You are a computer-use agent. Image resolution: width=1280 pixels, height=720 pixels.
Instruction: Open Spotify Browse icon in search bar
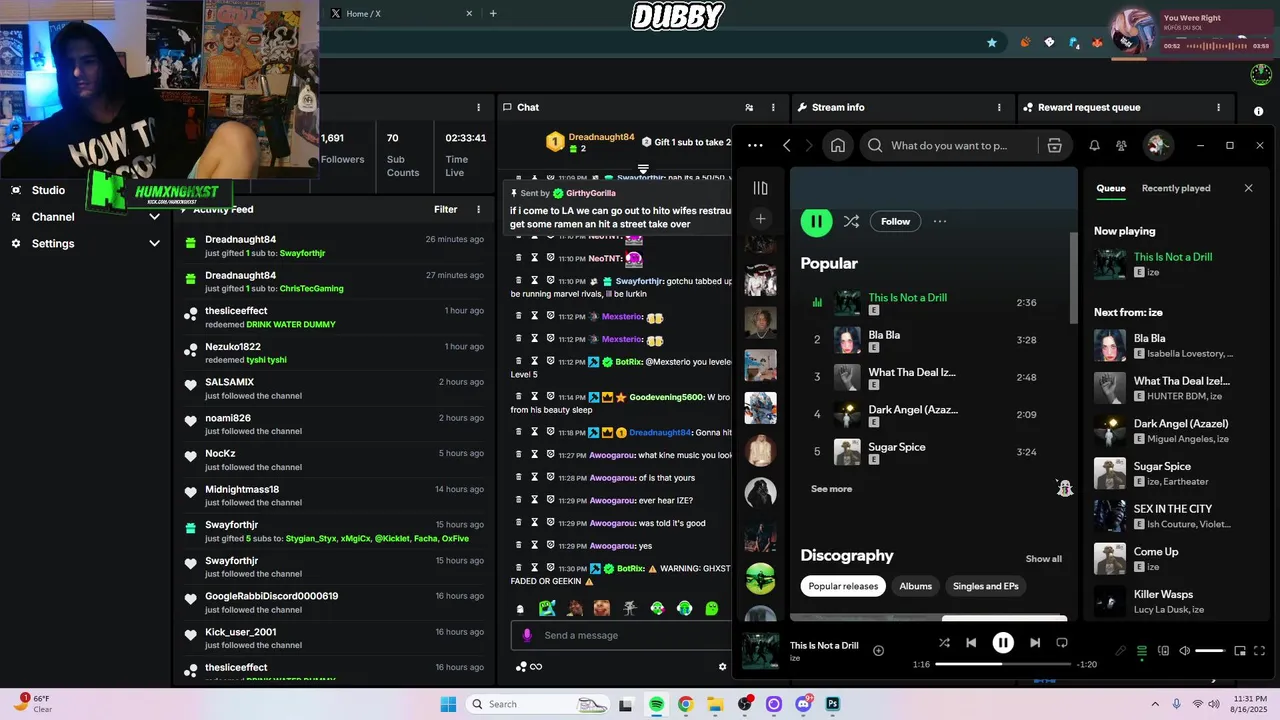[1054, 145]
